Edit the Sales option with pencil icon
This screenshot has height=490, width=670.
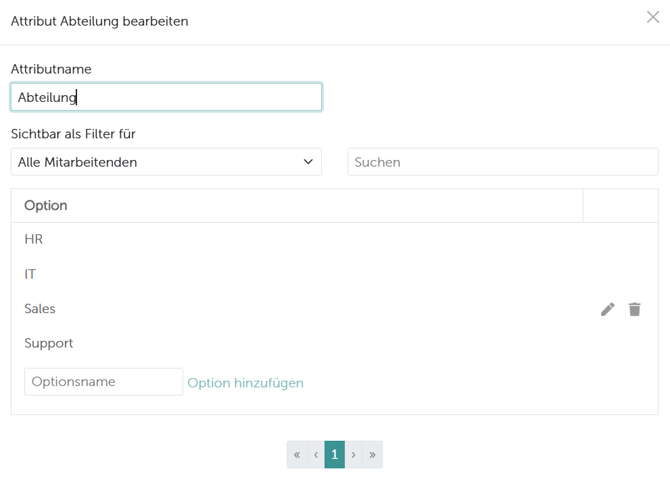pos(607,310)
